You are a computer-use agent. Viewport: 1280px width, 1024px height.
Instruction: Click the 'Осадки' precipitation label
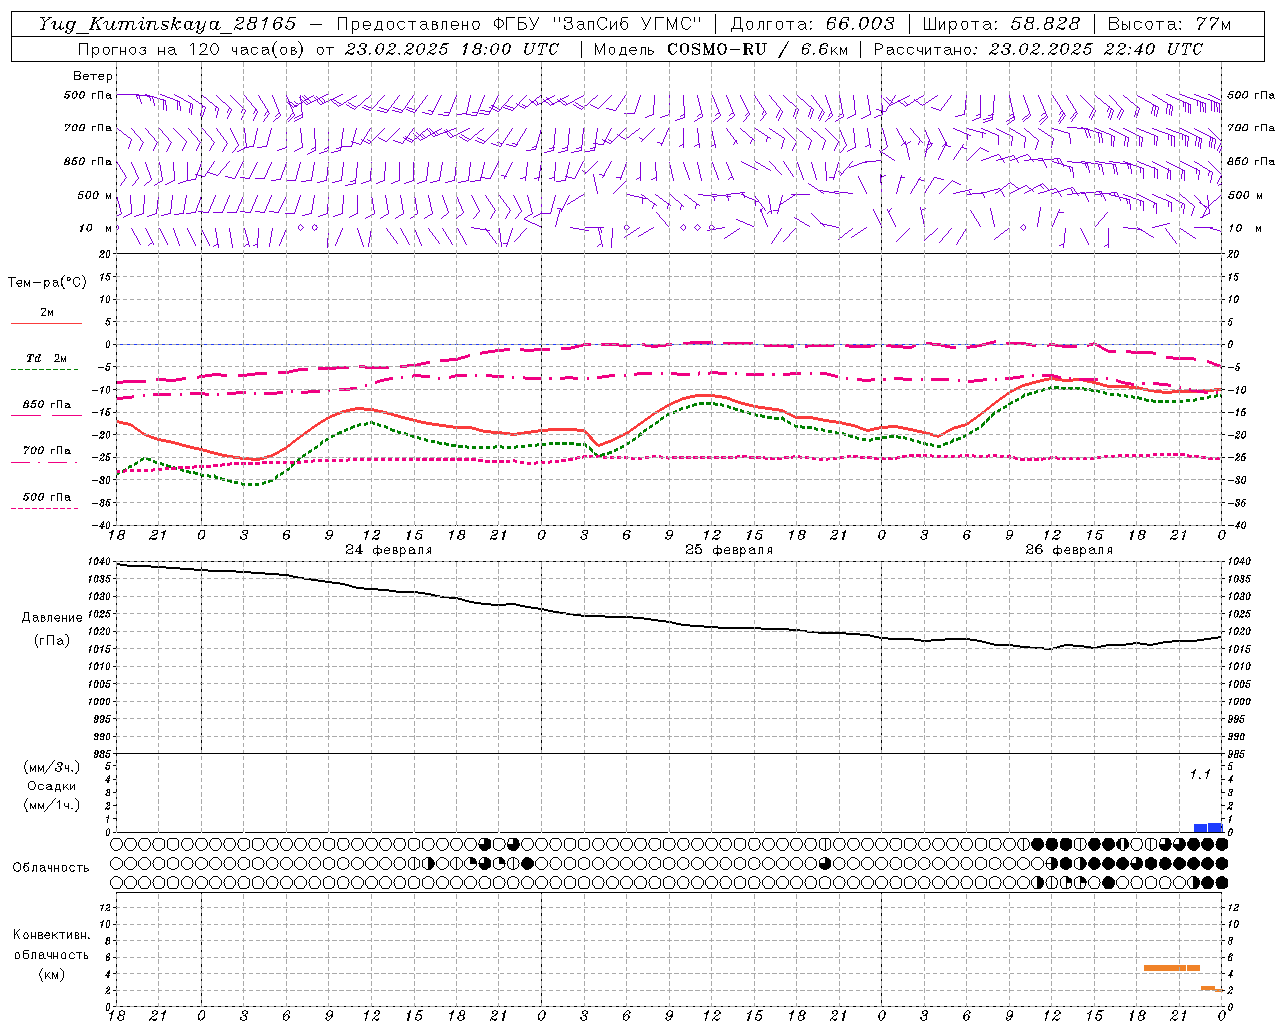[52, 786]
